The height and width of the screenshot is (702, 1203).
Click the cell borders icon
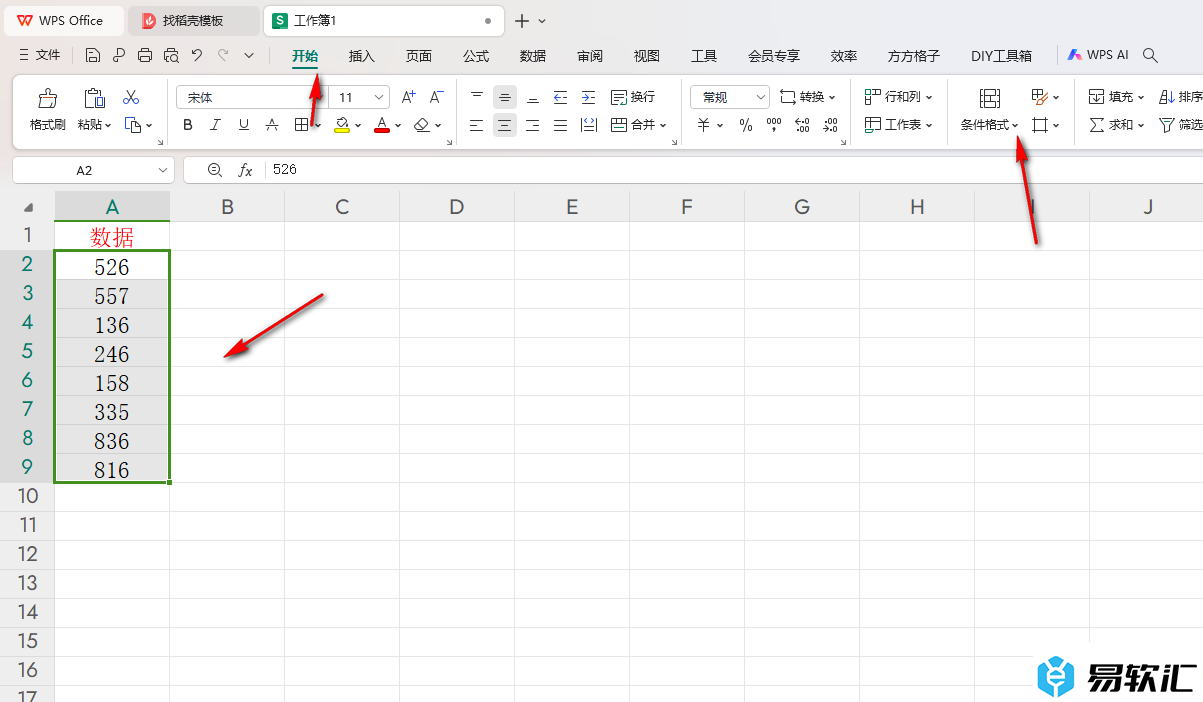301,125
